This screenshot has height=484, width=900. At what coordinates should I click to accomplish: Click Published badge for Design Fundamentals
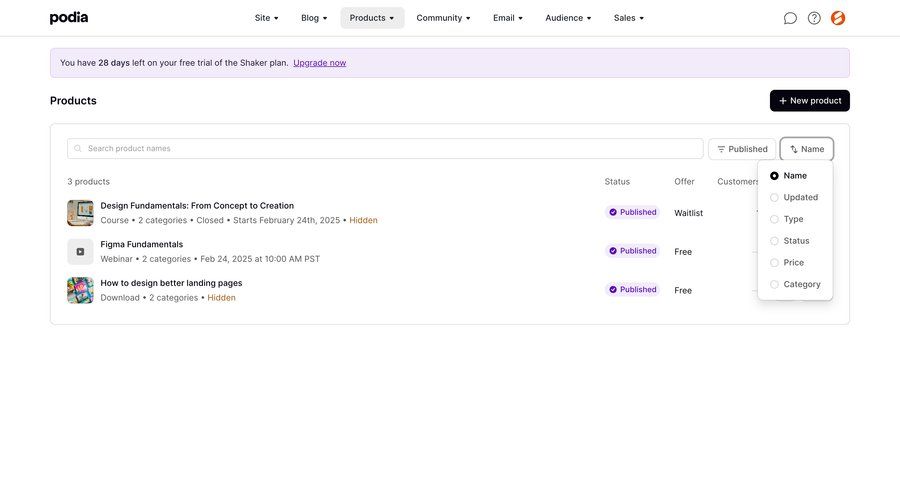(x=632, y=212)
